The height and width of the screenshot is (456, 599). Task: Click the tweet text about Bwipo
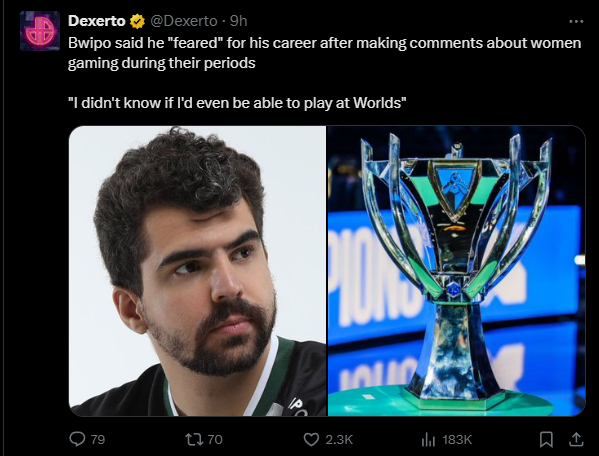[x=324, y=53]
